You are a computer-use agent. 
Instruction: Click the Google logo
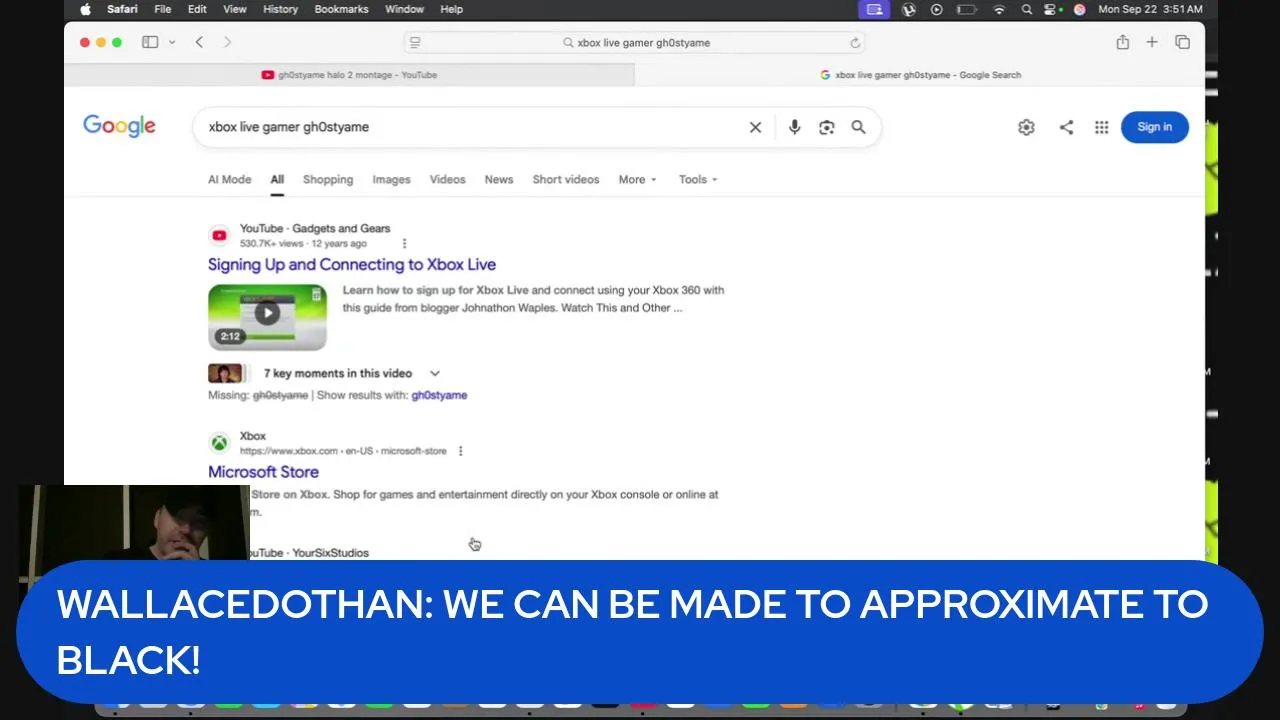click(x=119, y=125)
